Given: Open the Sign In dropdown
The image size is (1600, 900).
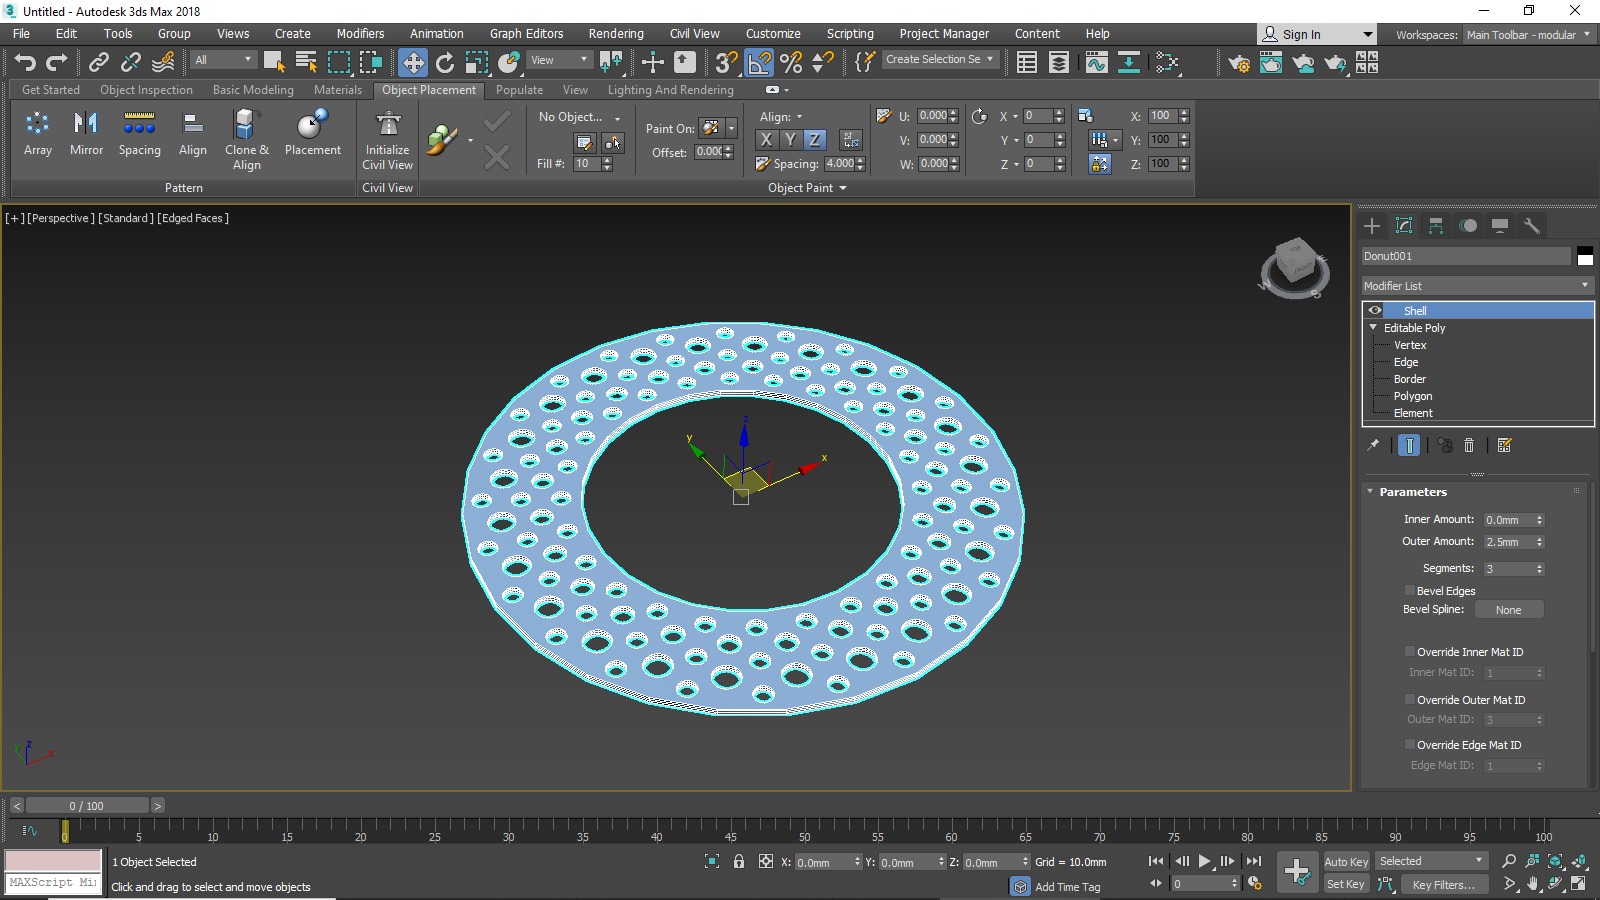Looking at the screenshot, I should [x=1316, y=34].
